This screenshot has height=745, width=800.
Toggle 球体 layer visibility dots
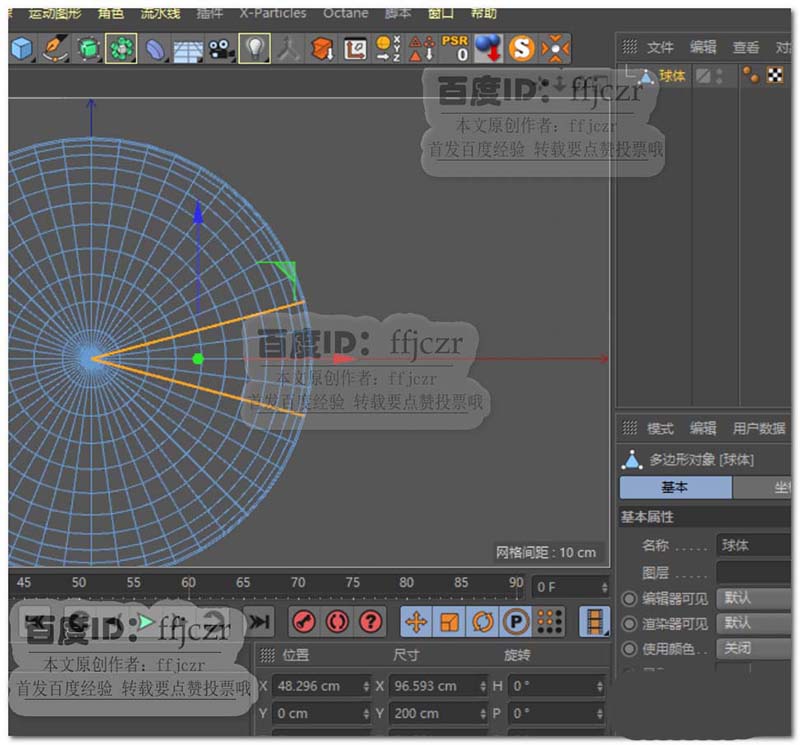719,76
